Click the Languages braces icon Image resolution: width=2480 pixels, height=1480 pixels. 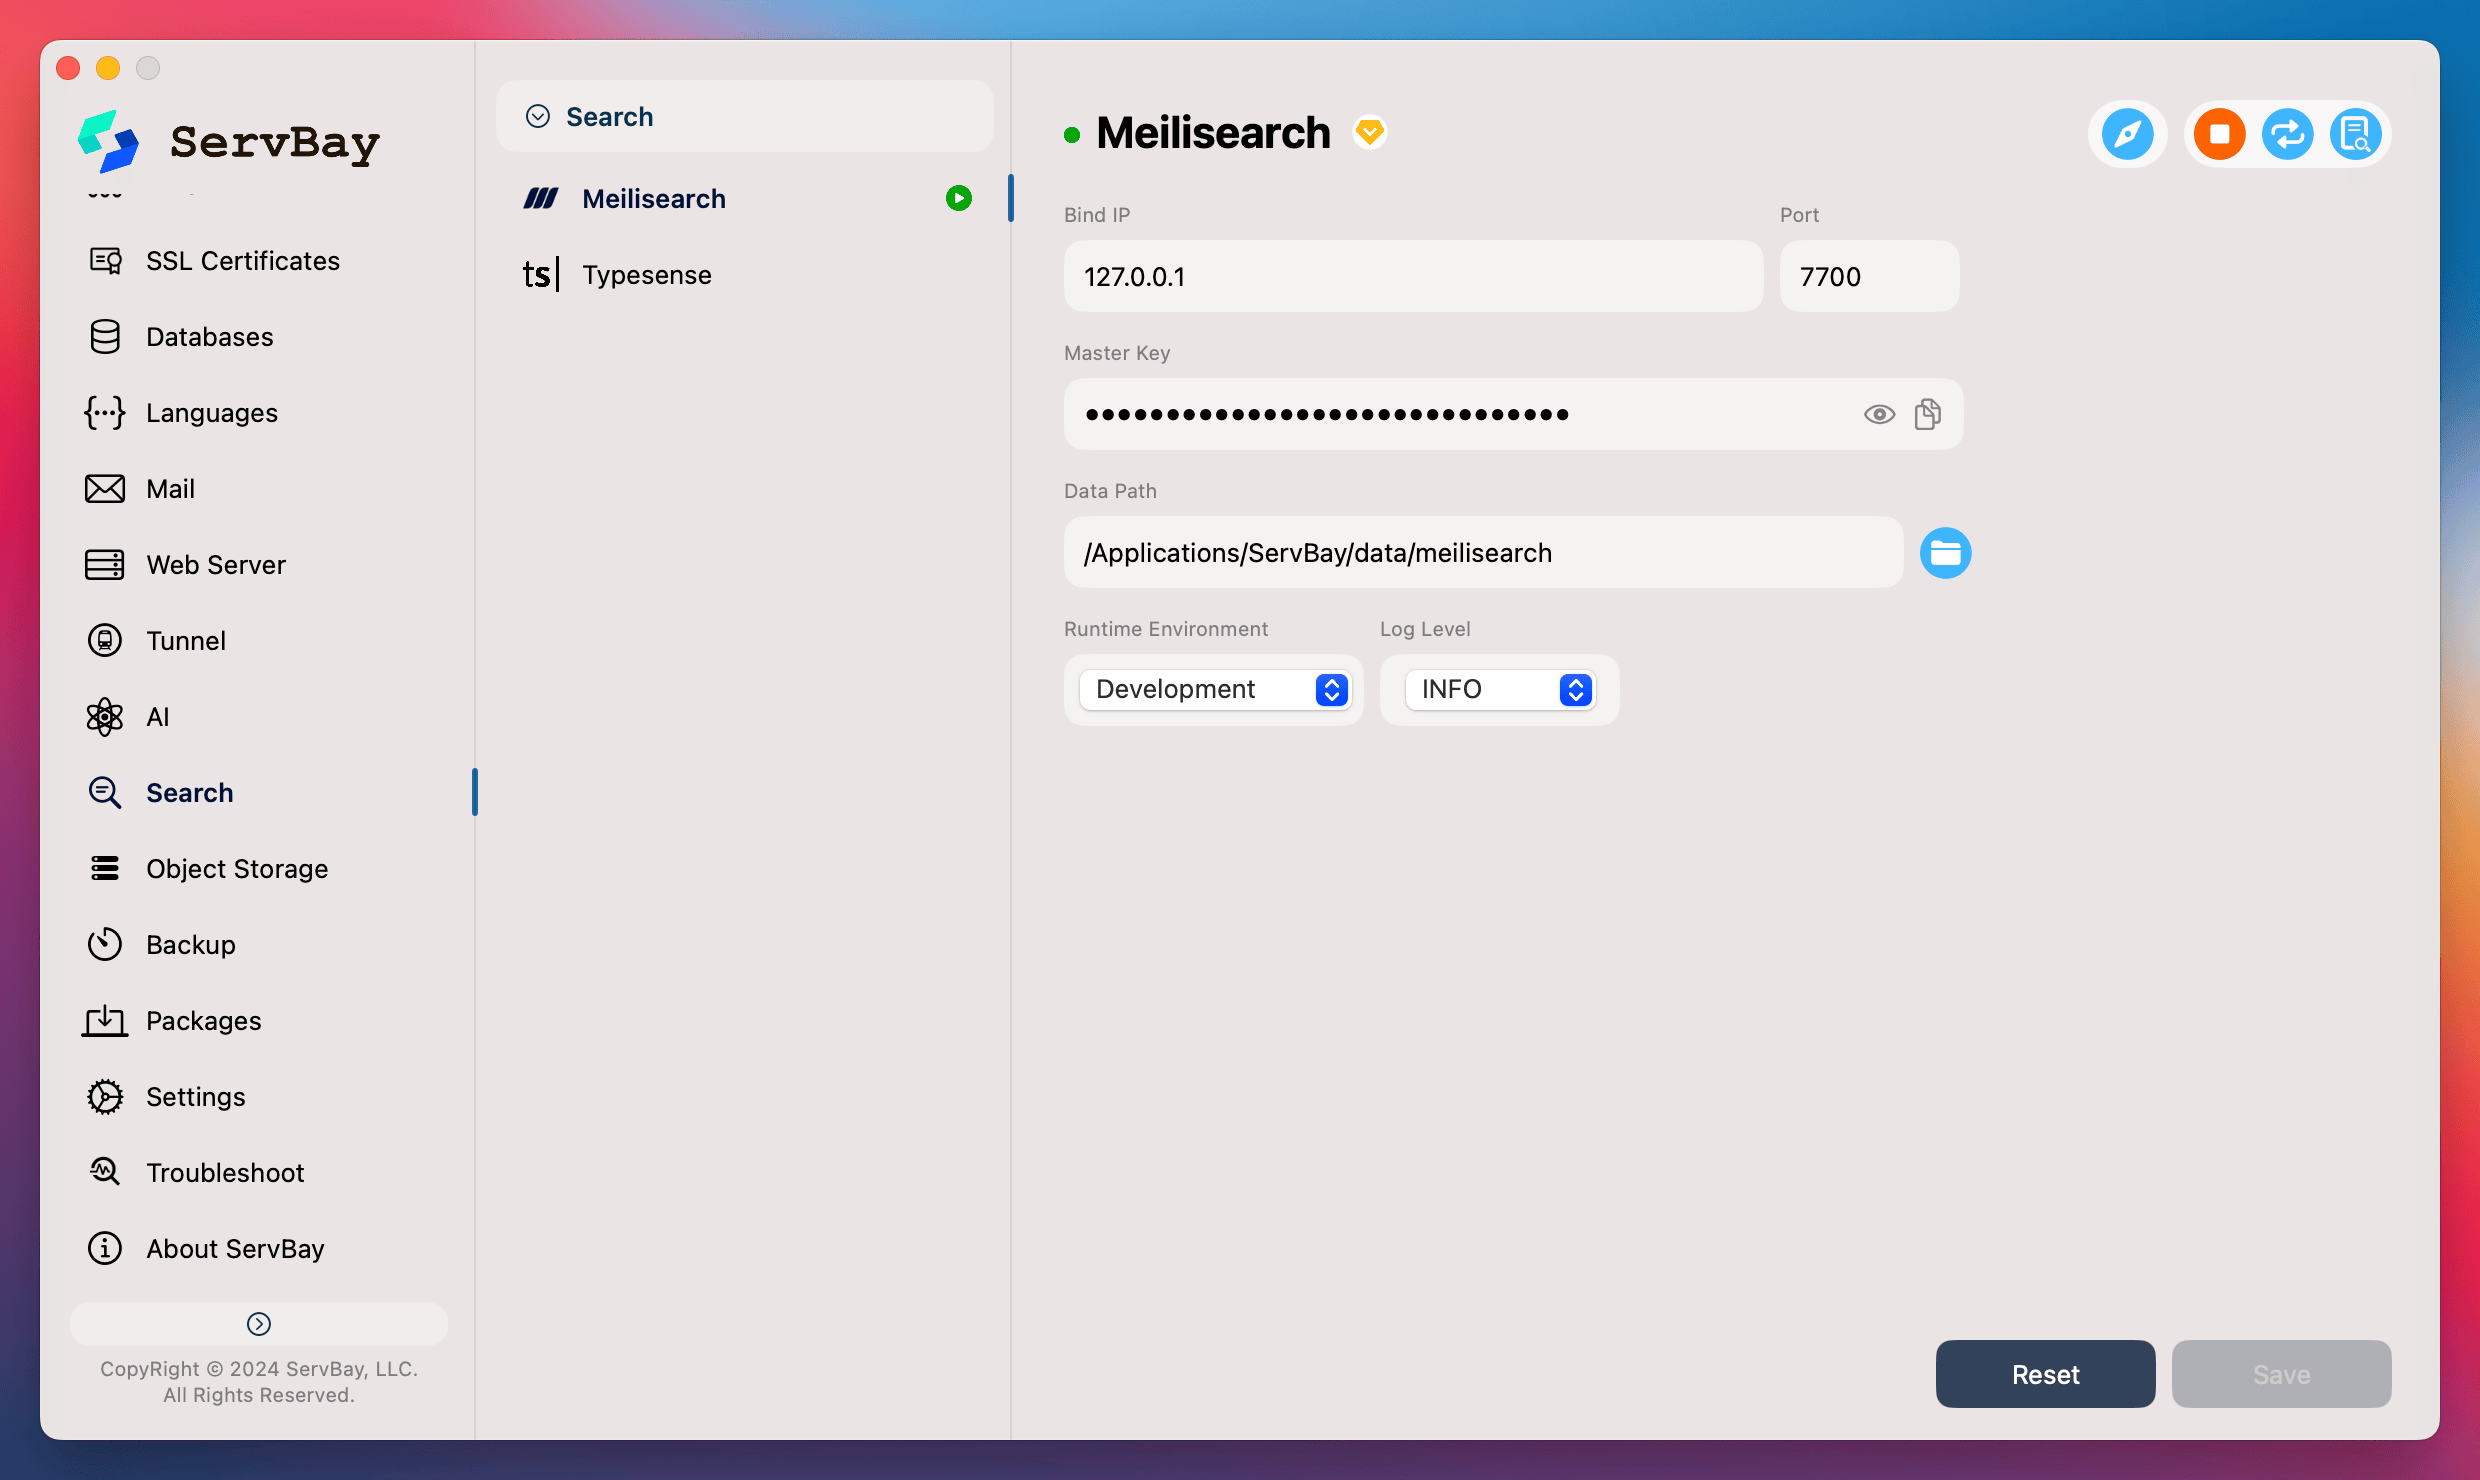point(105,413)
